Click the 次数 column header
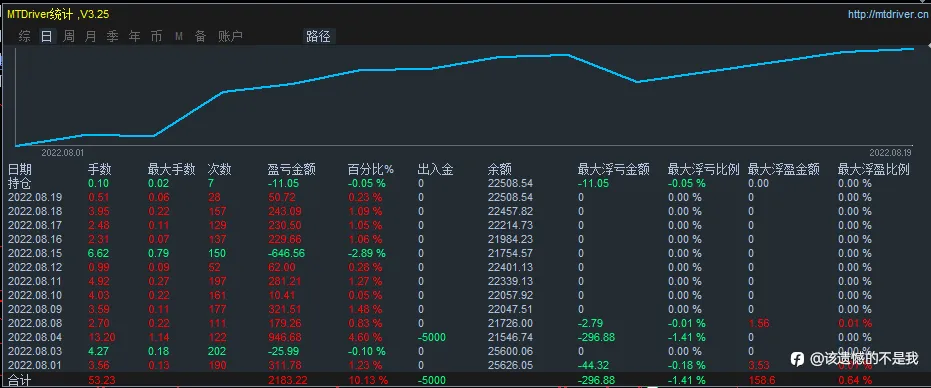 (219, 170)
